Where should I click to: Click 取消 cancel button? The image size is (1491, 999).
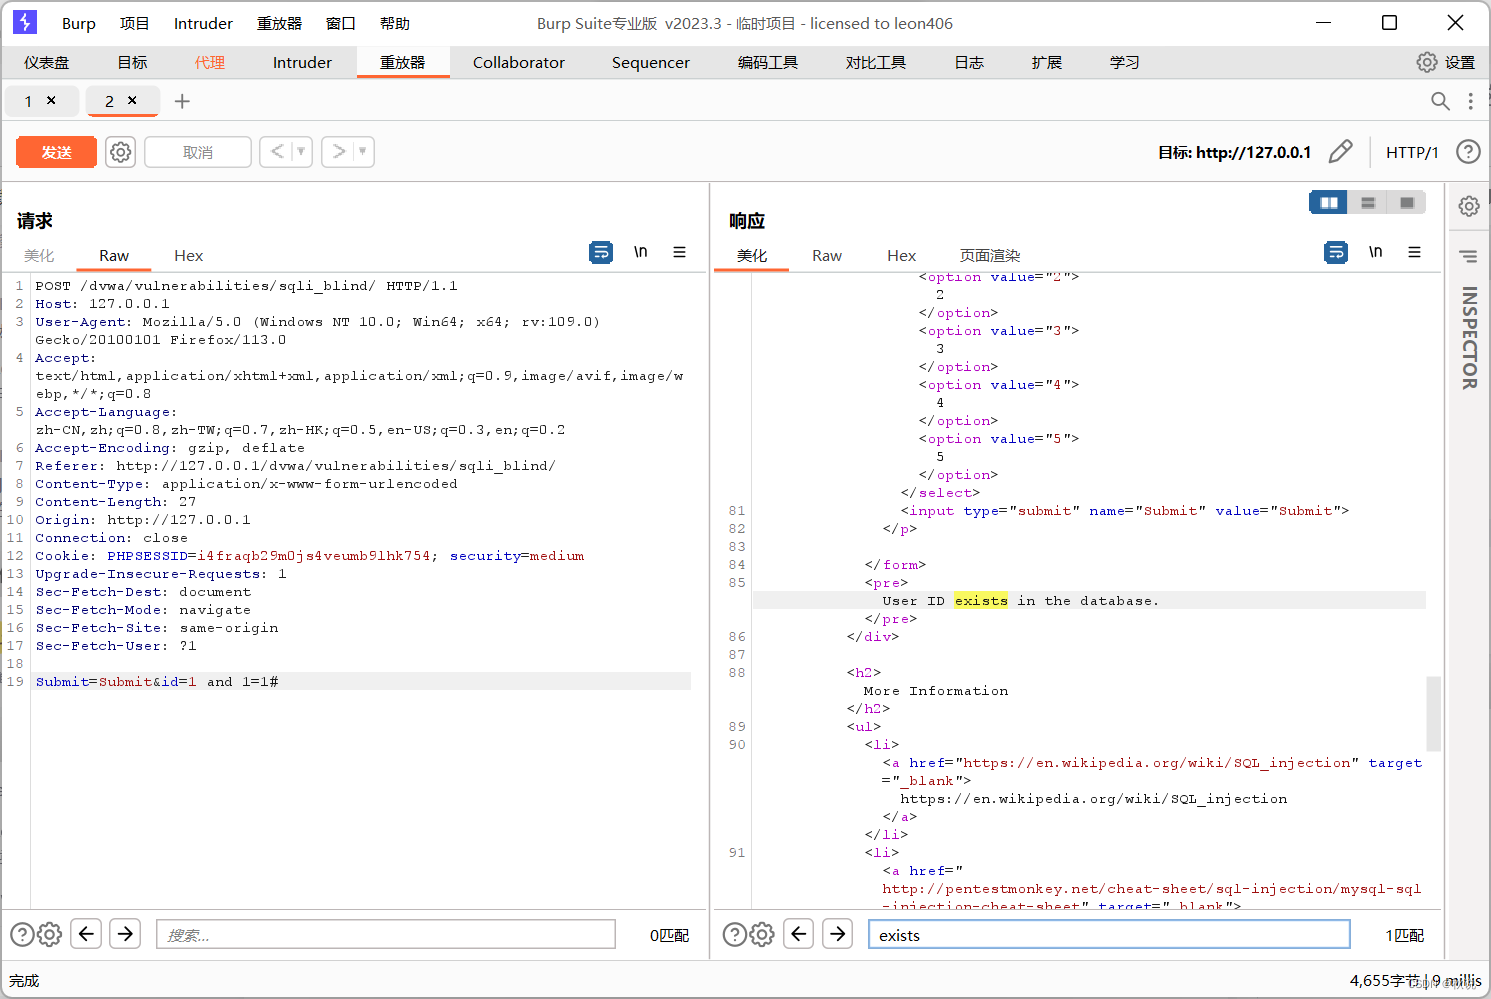(x=198, y=152)
